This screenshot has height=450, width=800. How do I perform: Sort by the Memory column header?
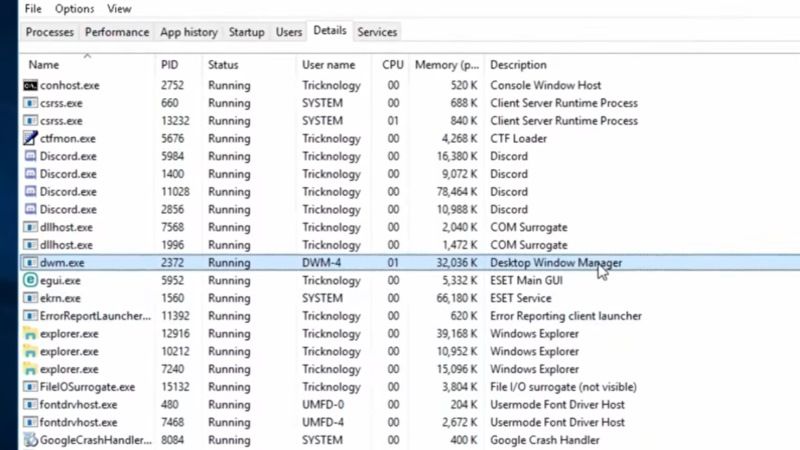(x=447, y=65)
